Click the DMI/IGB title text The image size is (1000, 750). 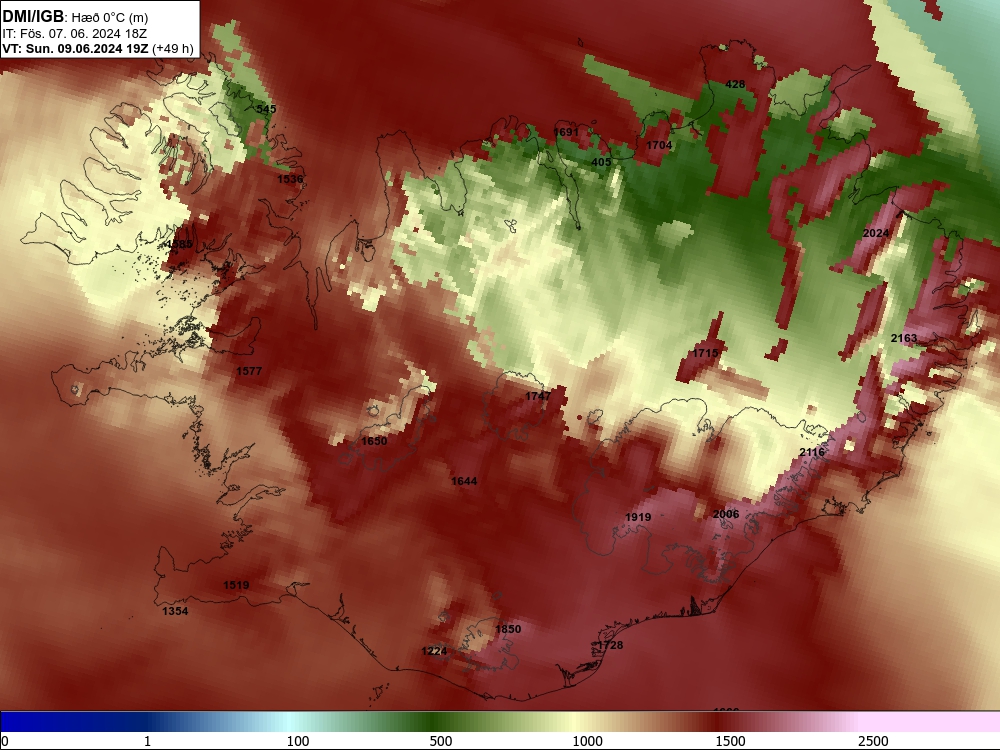coord(33,16)
